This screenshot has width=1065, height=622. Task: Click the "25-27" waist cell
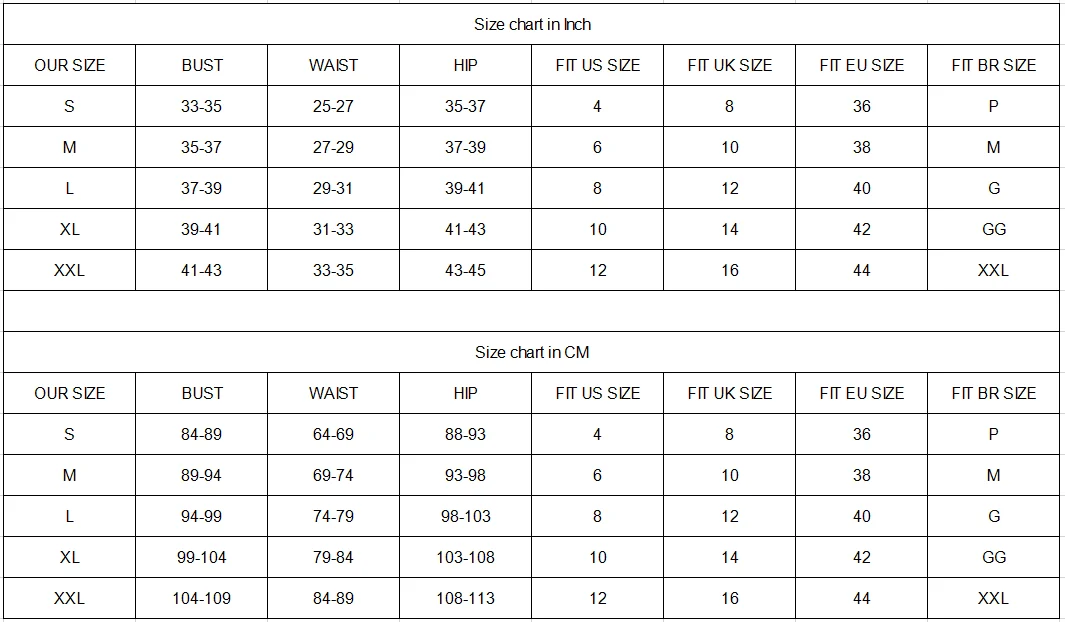(333, 106)
